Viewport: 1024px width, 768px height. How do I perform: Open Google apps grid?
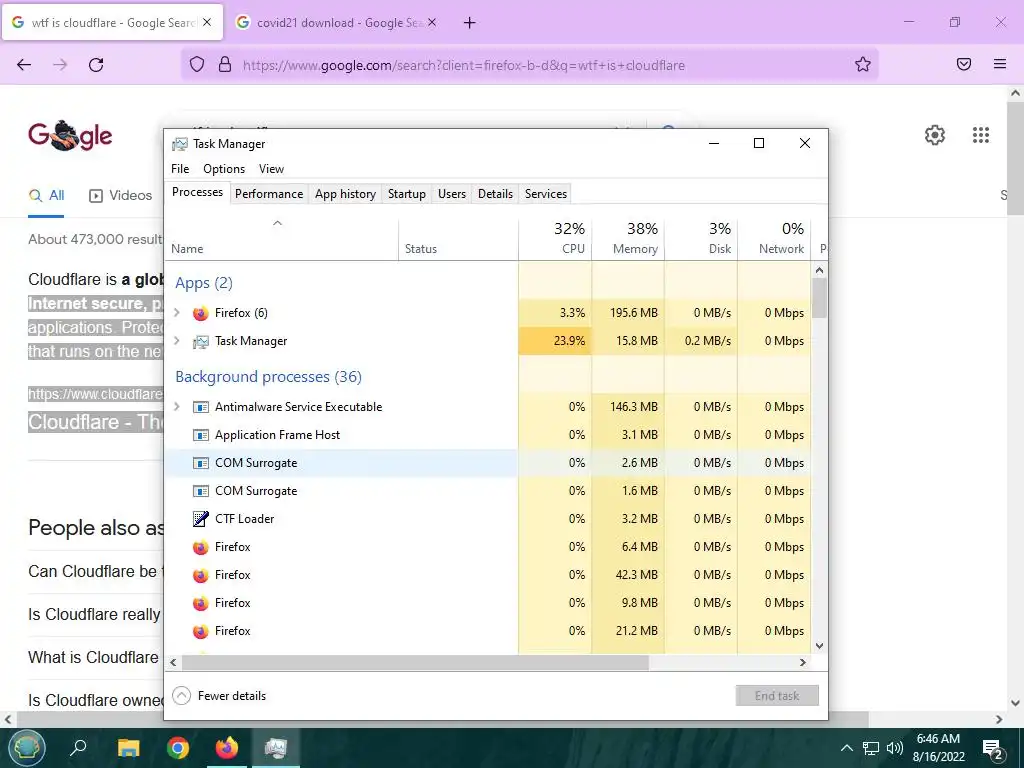point(981,135)
